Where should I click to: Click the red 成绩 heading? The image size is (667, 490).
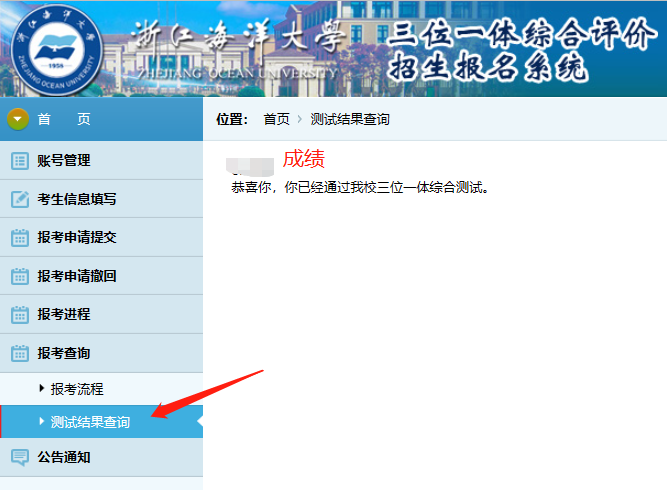tap(303, 159)
